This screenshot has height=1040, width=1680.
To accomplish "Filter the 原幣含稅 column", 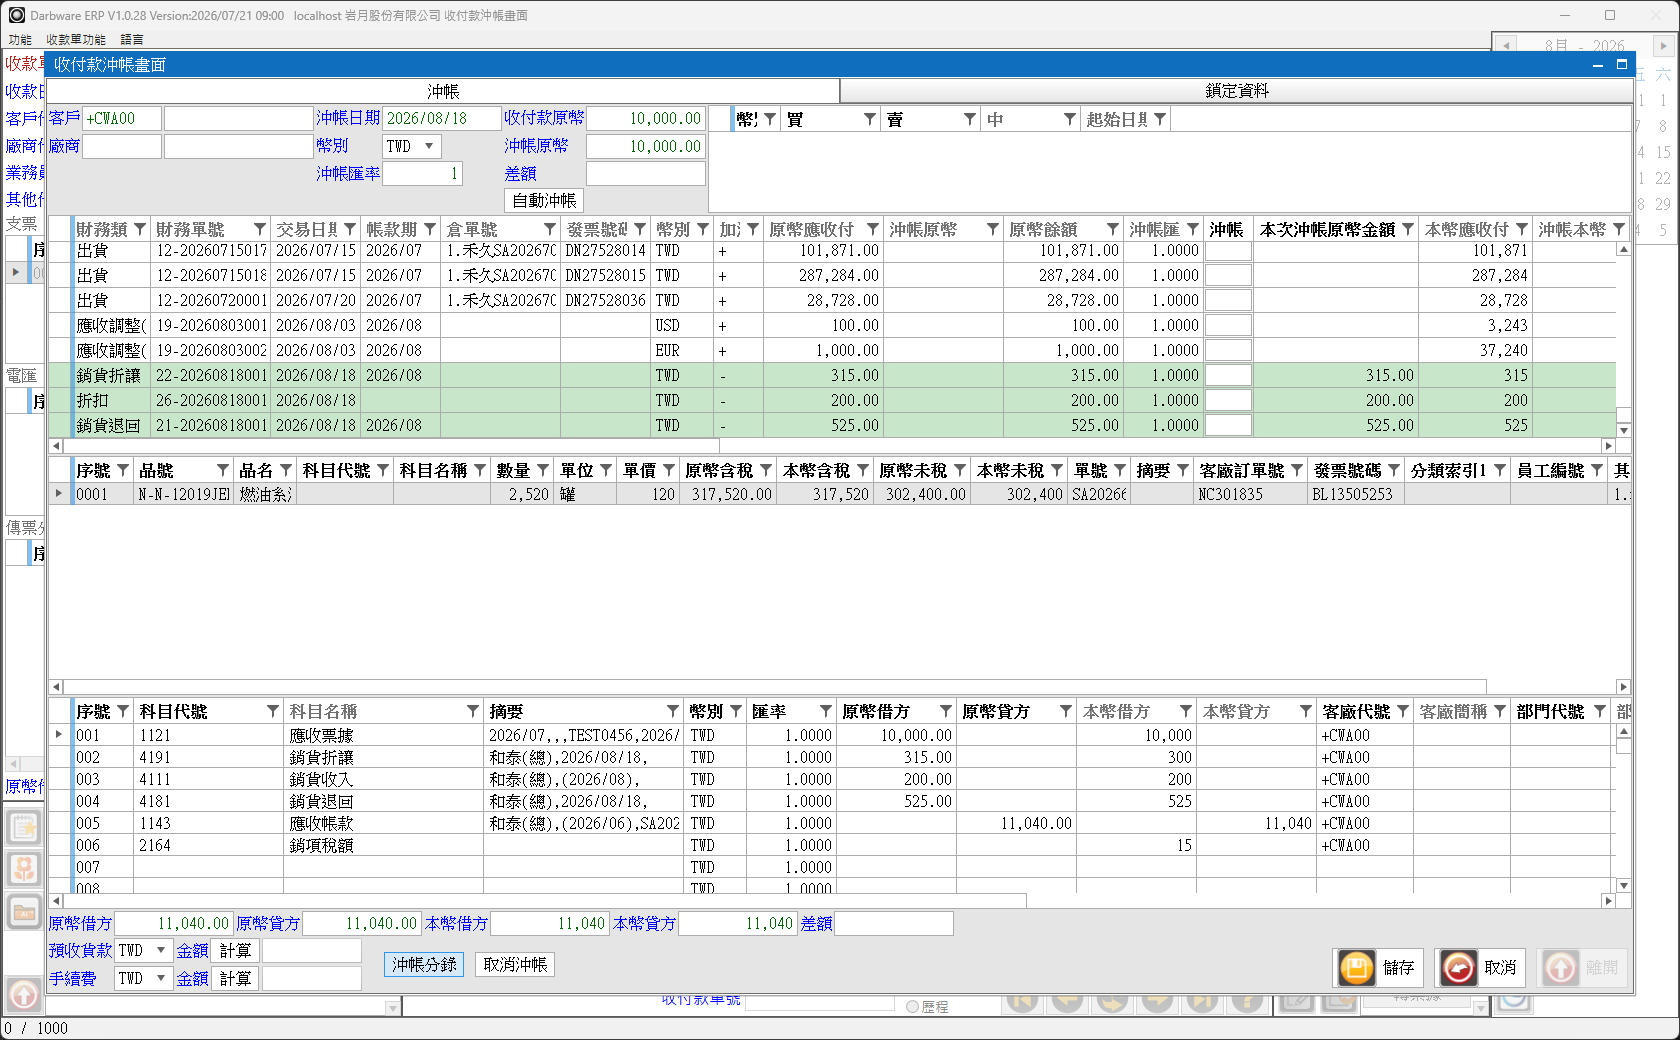I will click(766, 470).
